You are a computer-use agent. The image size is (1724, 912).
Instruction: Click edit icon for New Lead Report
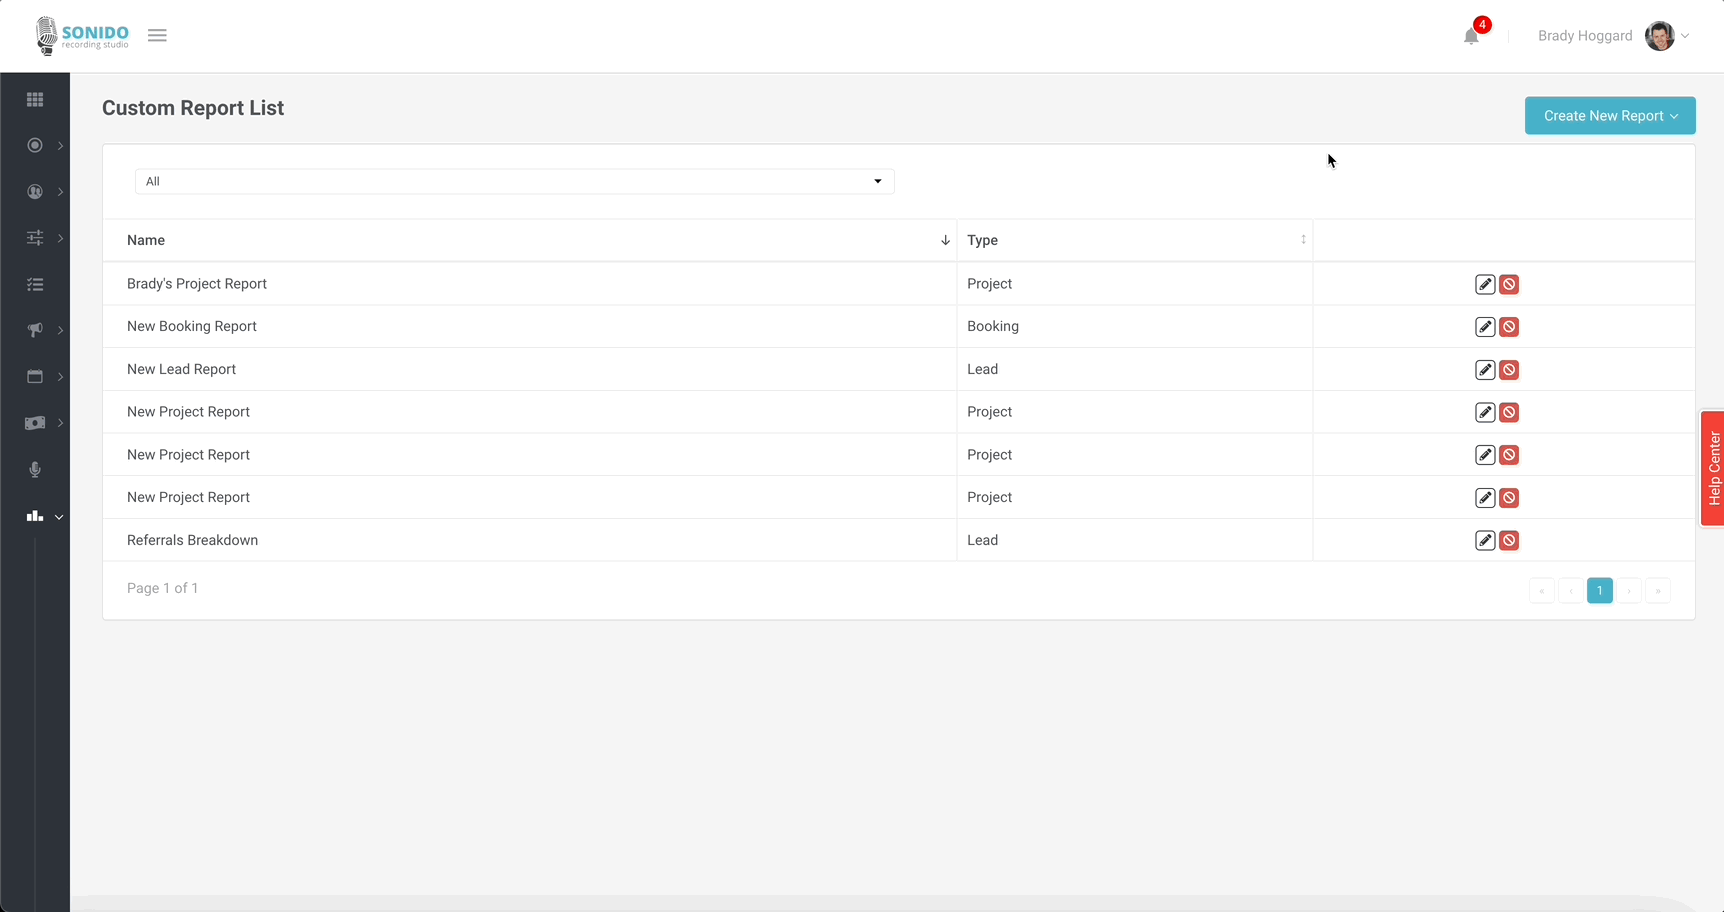point(1485,370)
